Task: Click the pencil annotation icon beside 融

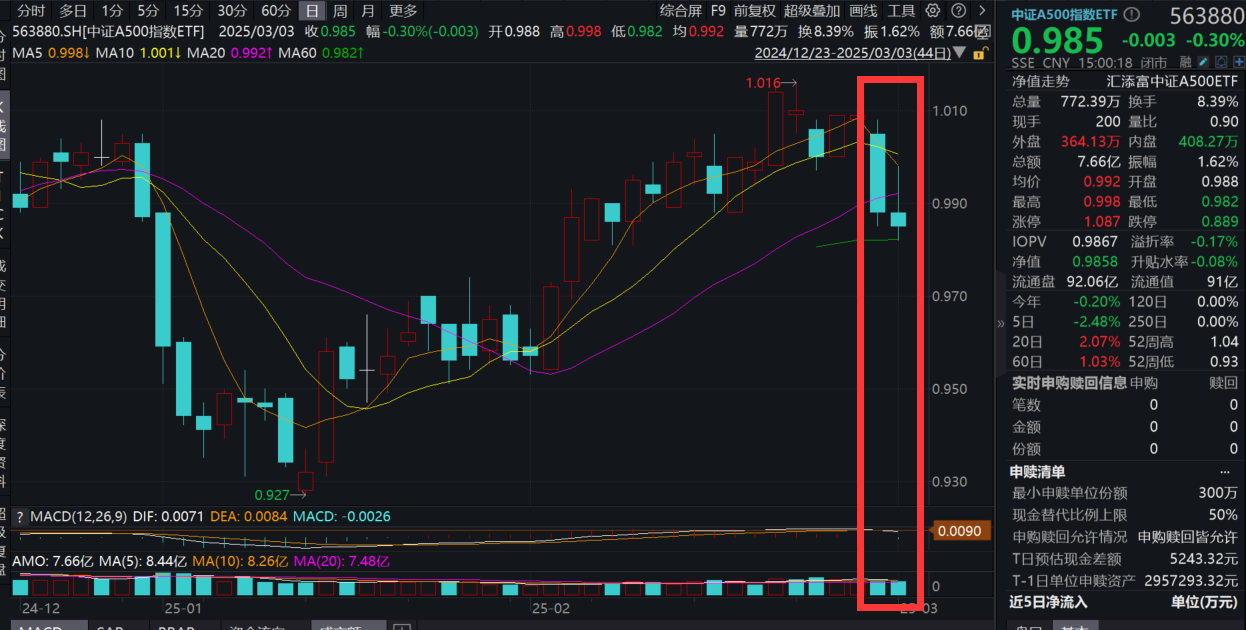Action: [x=1203, y=60]
